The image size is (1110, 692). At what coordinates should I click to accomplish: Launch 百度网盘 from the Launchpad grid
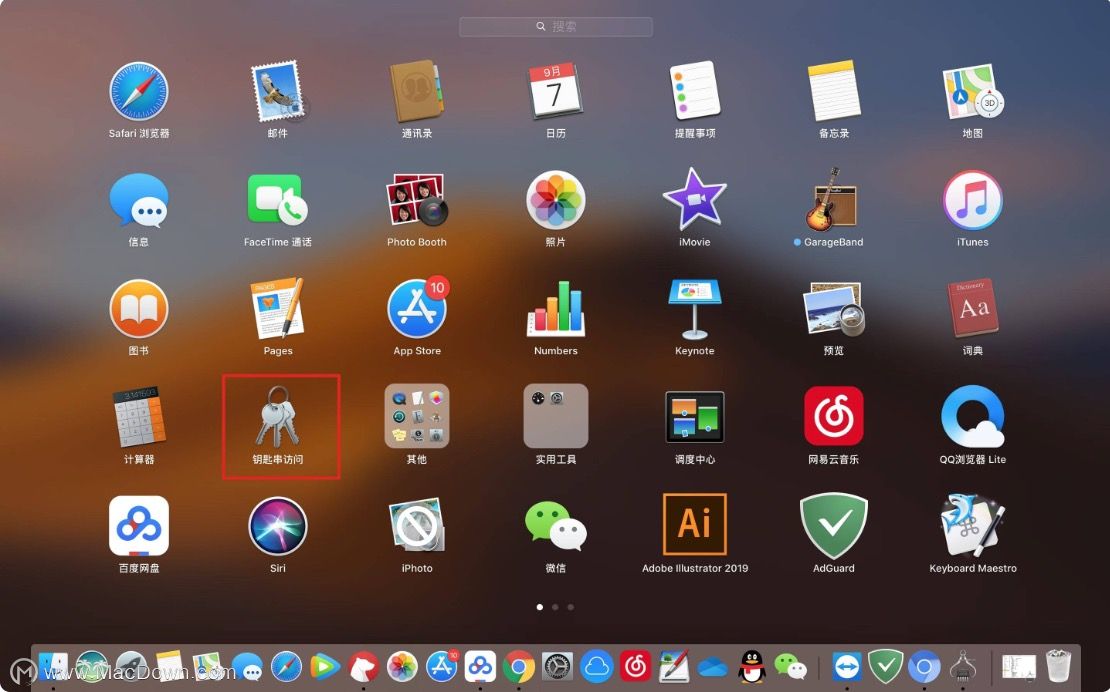click(139, 526)
